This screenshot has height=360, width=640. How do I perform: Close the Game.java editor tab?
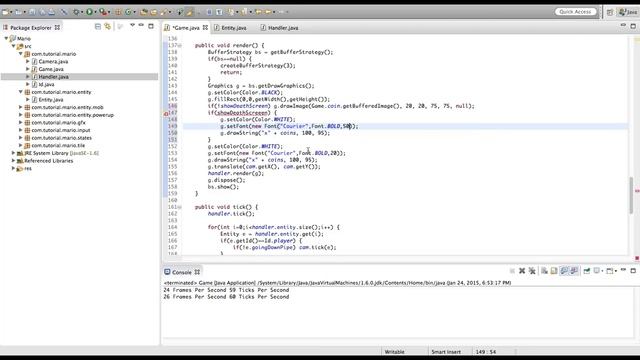click(205, 28)
